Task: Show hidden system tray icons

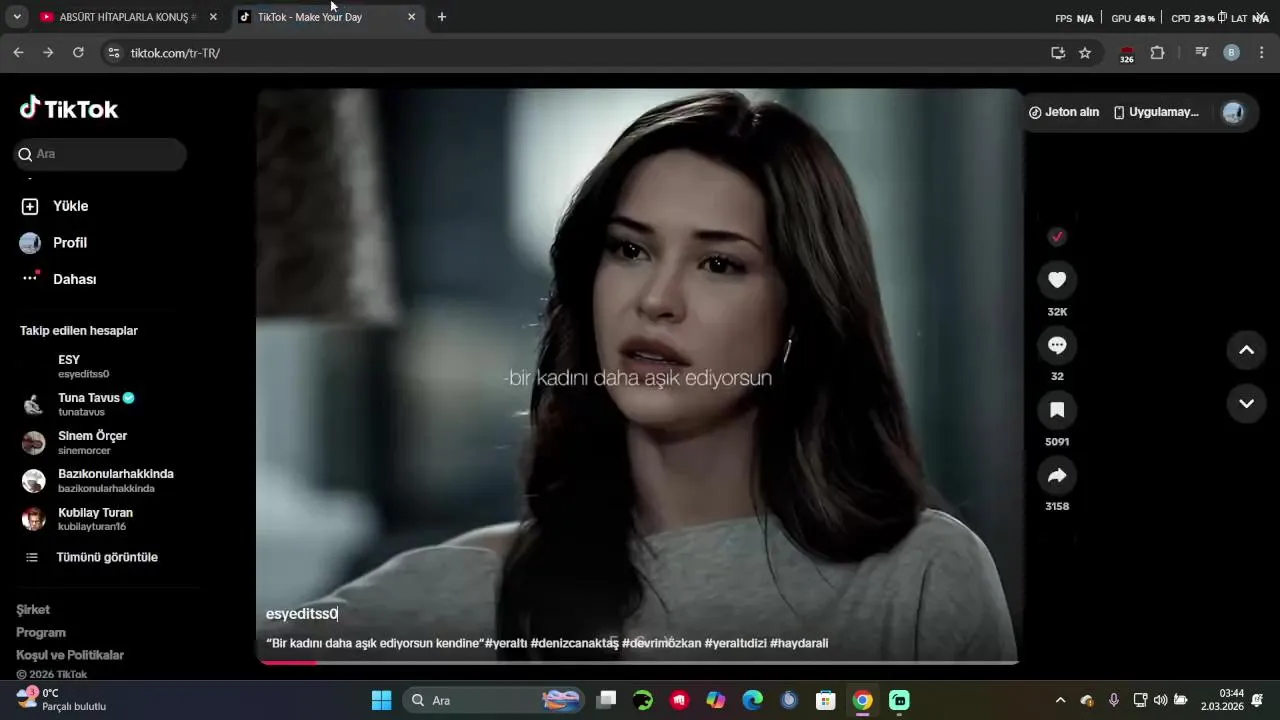Action: point(1060,700)
